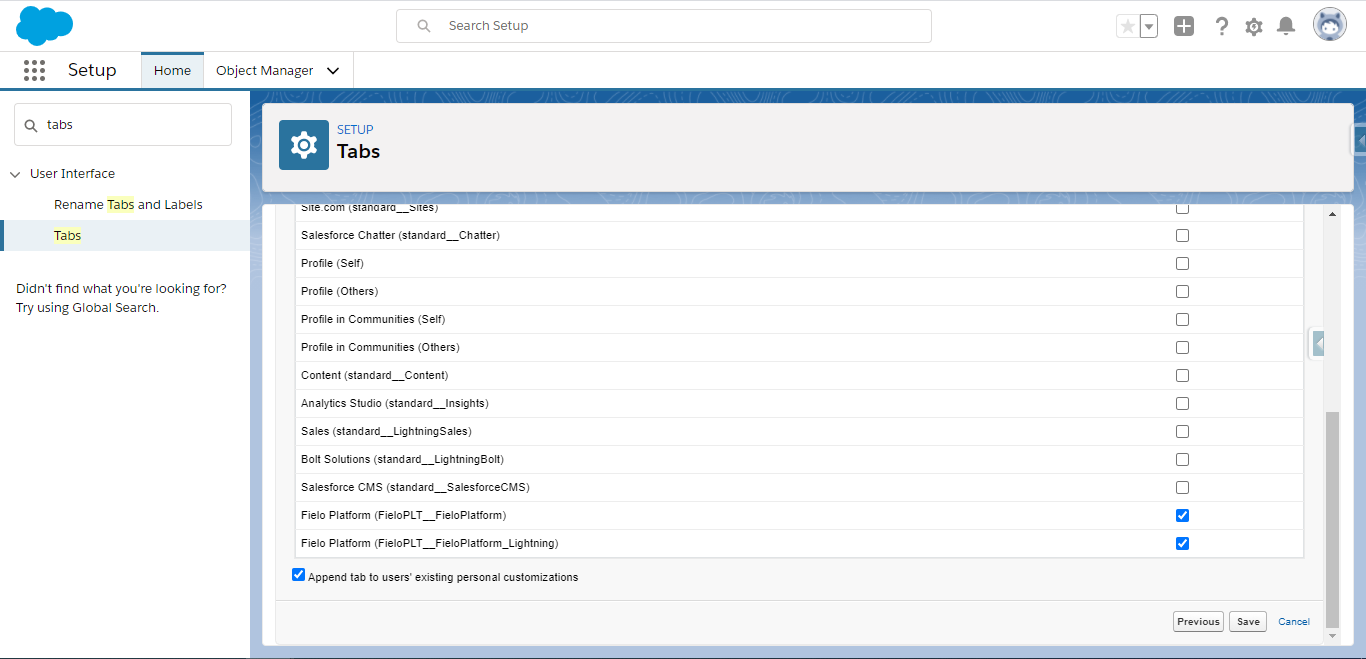Click the Salesforce CMS row label
1366x659 pixels.
point(415,488)
